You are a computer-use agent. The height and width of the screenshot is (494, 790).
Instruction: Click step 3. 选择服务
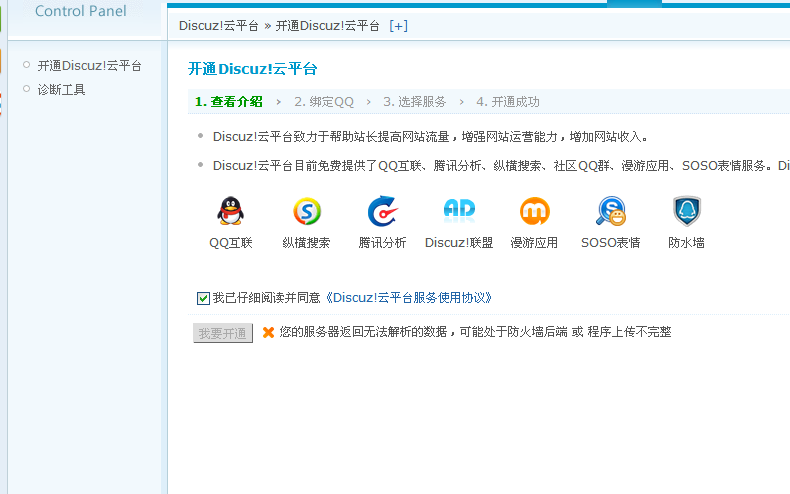click(x=415, y=102)
